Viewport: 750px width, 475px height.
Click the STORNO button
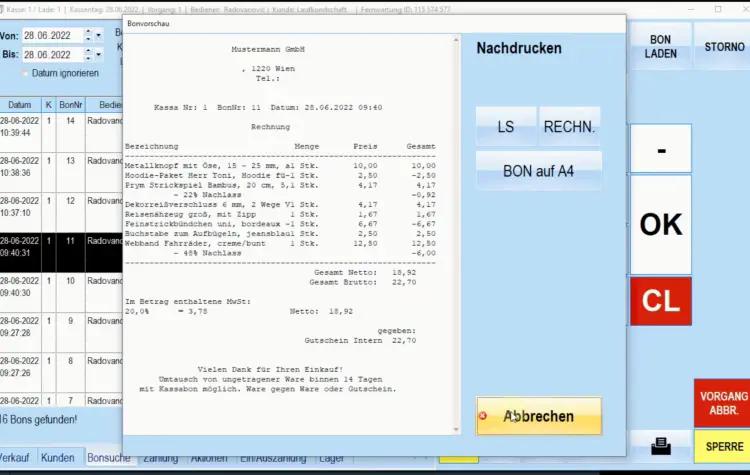(724, 46)
